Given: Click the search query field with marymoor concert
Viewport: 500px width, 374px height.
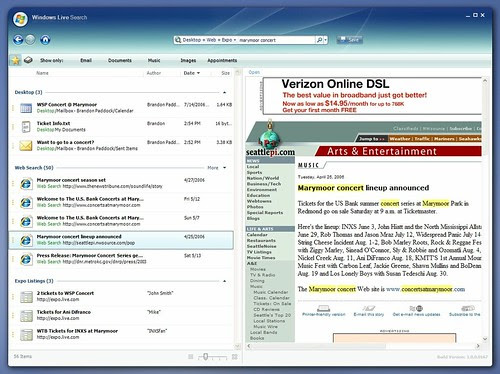Looking at the screenshot, I should [276, 40].
